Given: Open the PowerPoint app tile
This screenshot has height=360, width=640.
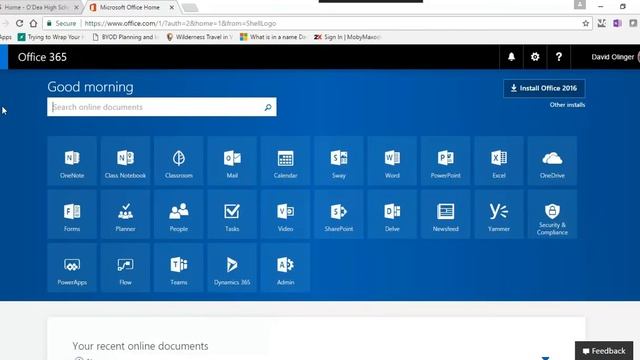Looking at the screenshot, I should pyautogui.click(x=445, y=161).
